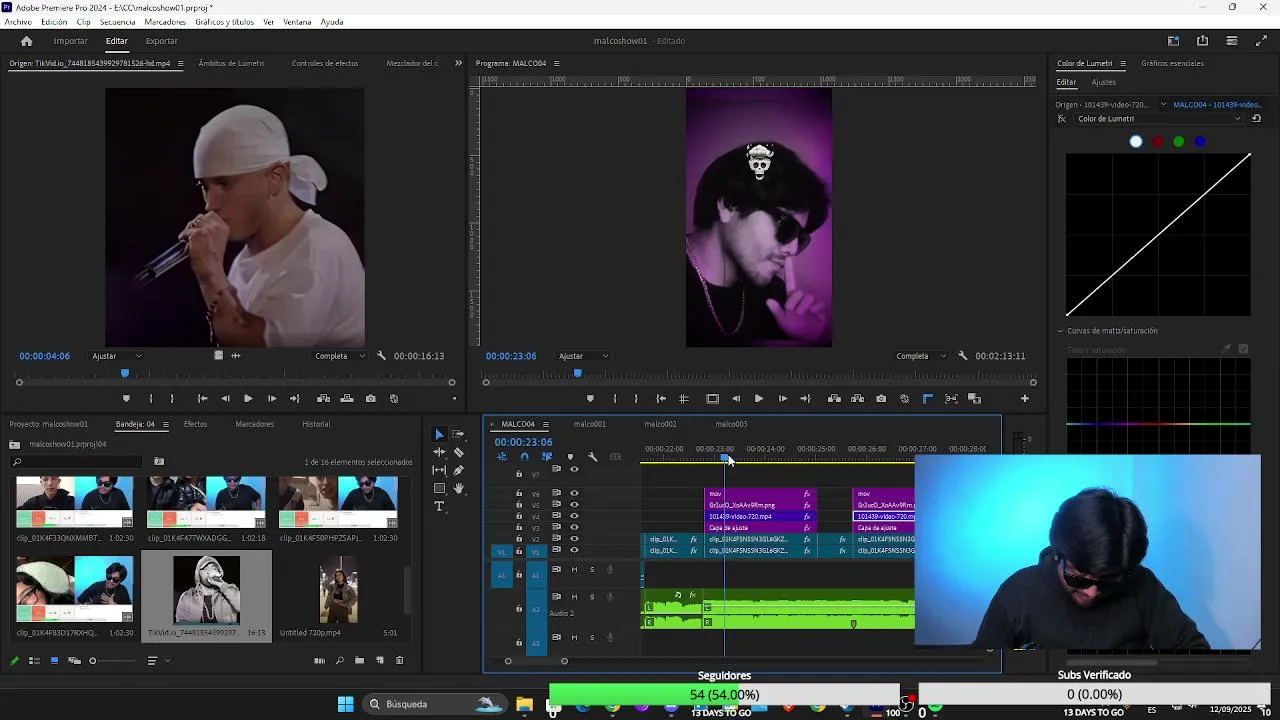Open Ajustes tab in Lumetri panel
Image resolution: width=1280 pixels, height=720 pixels.
[1103, 82]
